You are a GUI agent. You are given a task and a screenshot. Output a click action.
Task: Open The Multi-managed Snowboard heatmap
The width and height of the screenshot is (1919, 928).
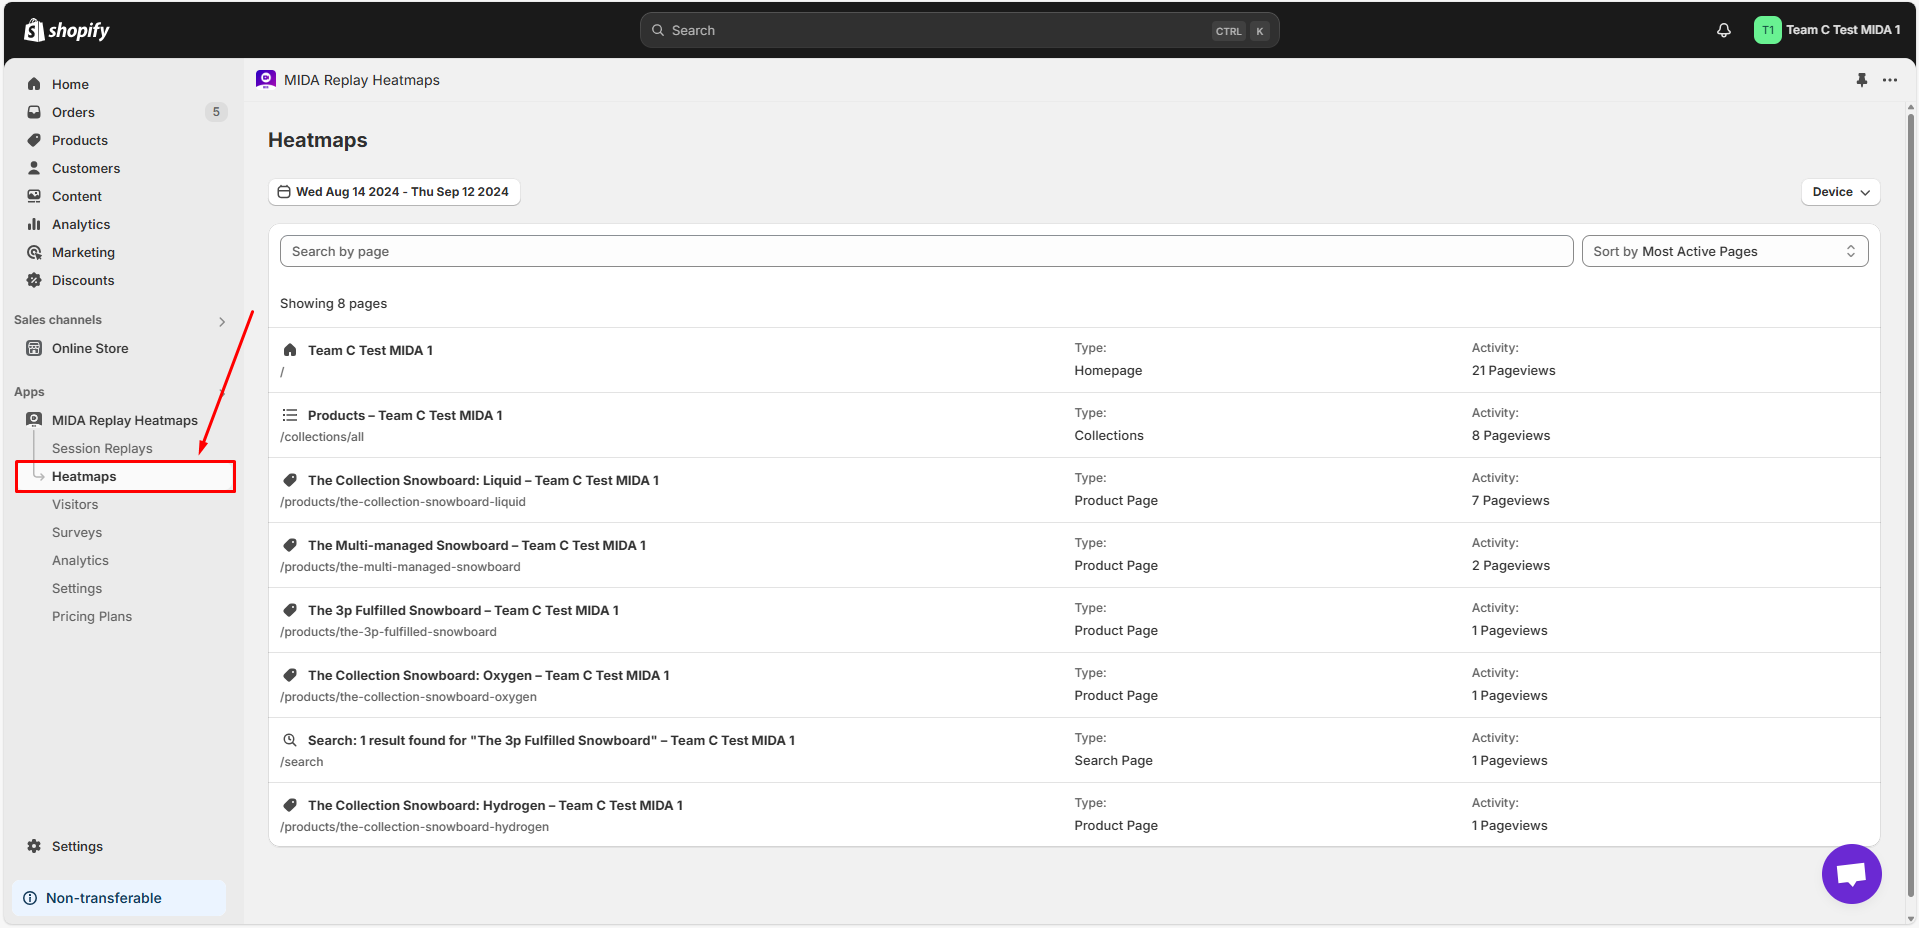476,545
